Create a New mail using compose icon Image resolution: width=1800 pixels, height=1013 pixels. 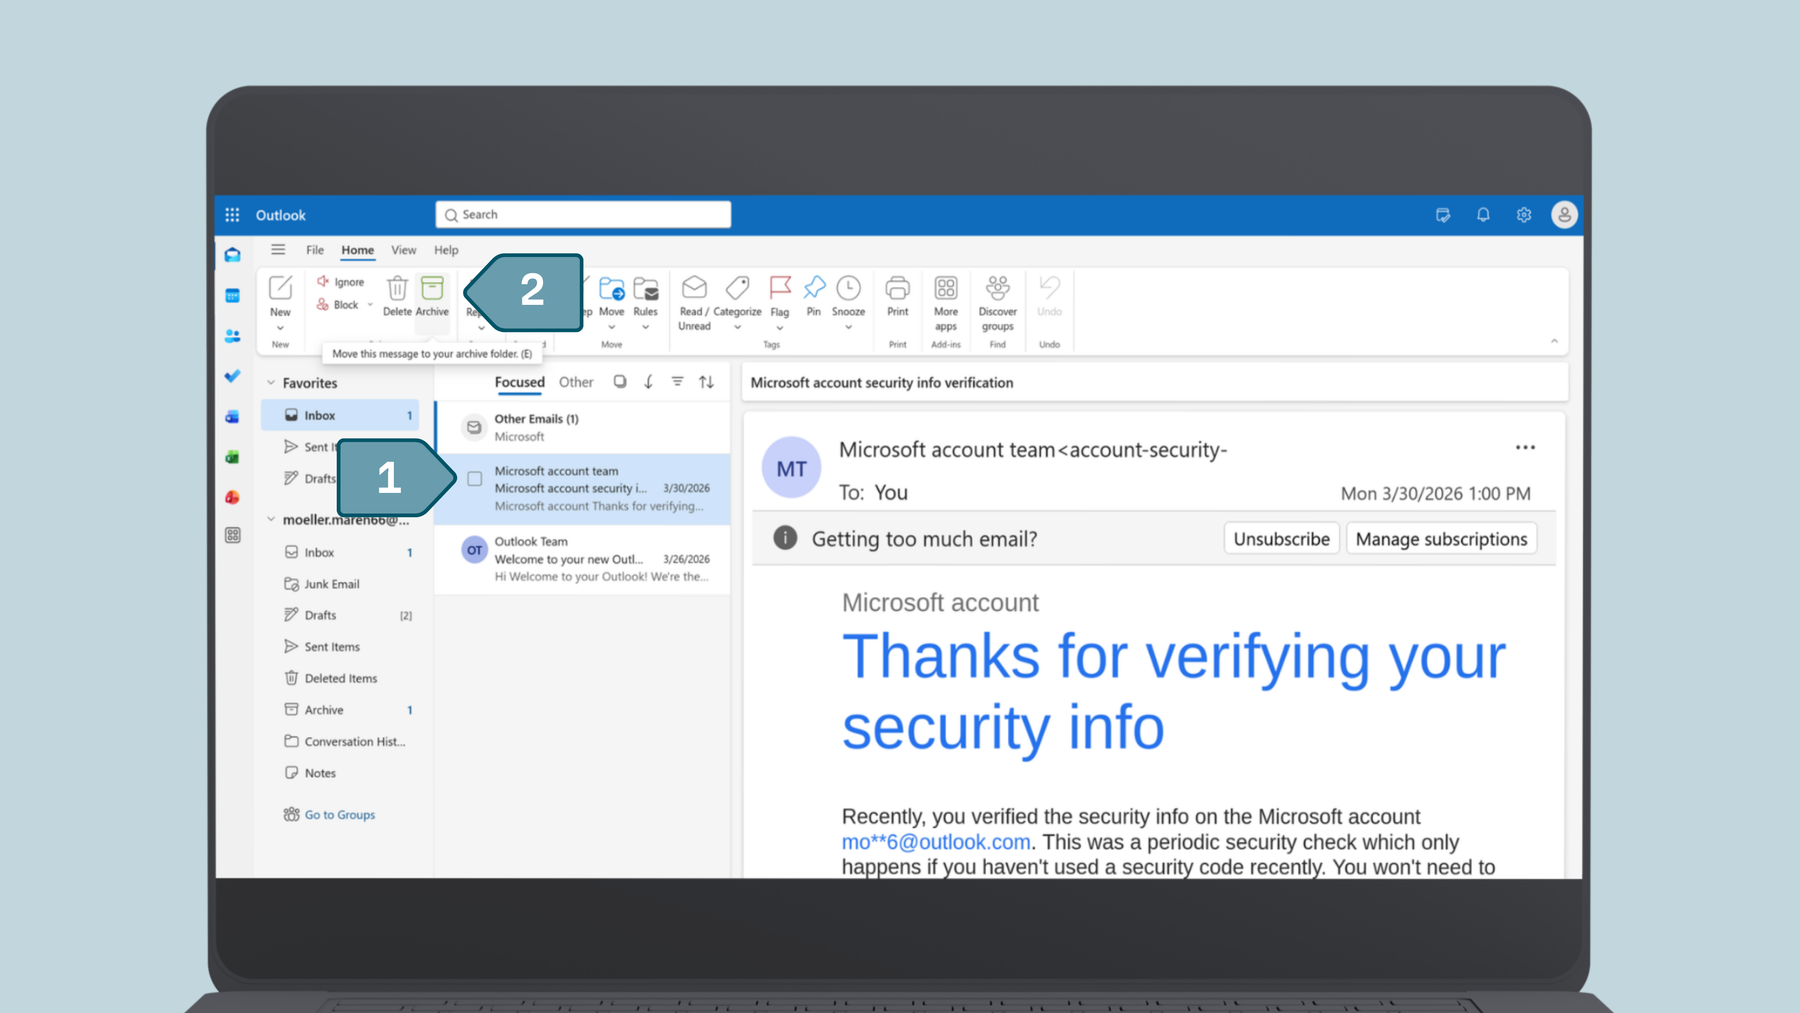(x=280, y=288)
